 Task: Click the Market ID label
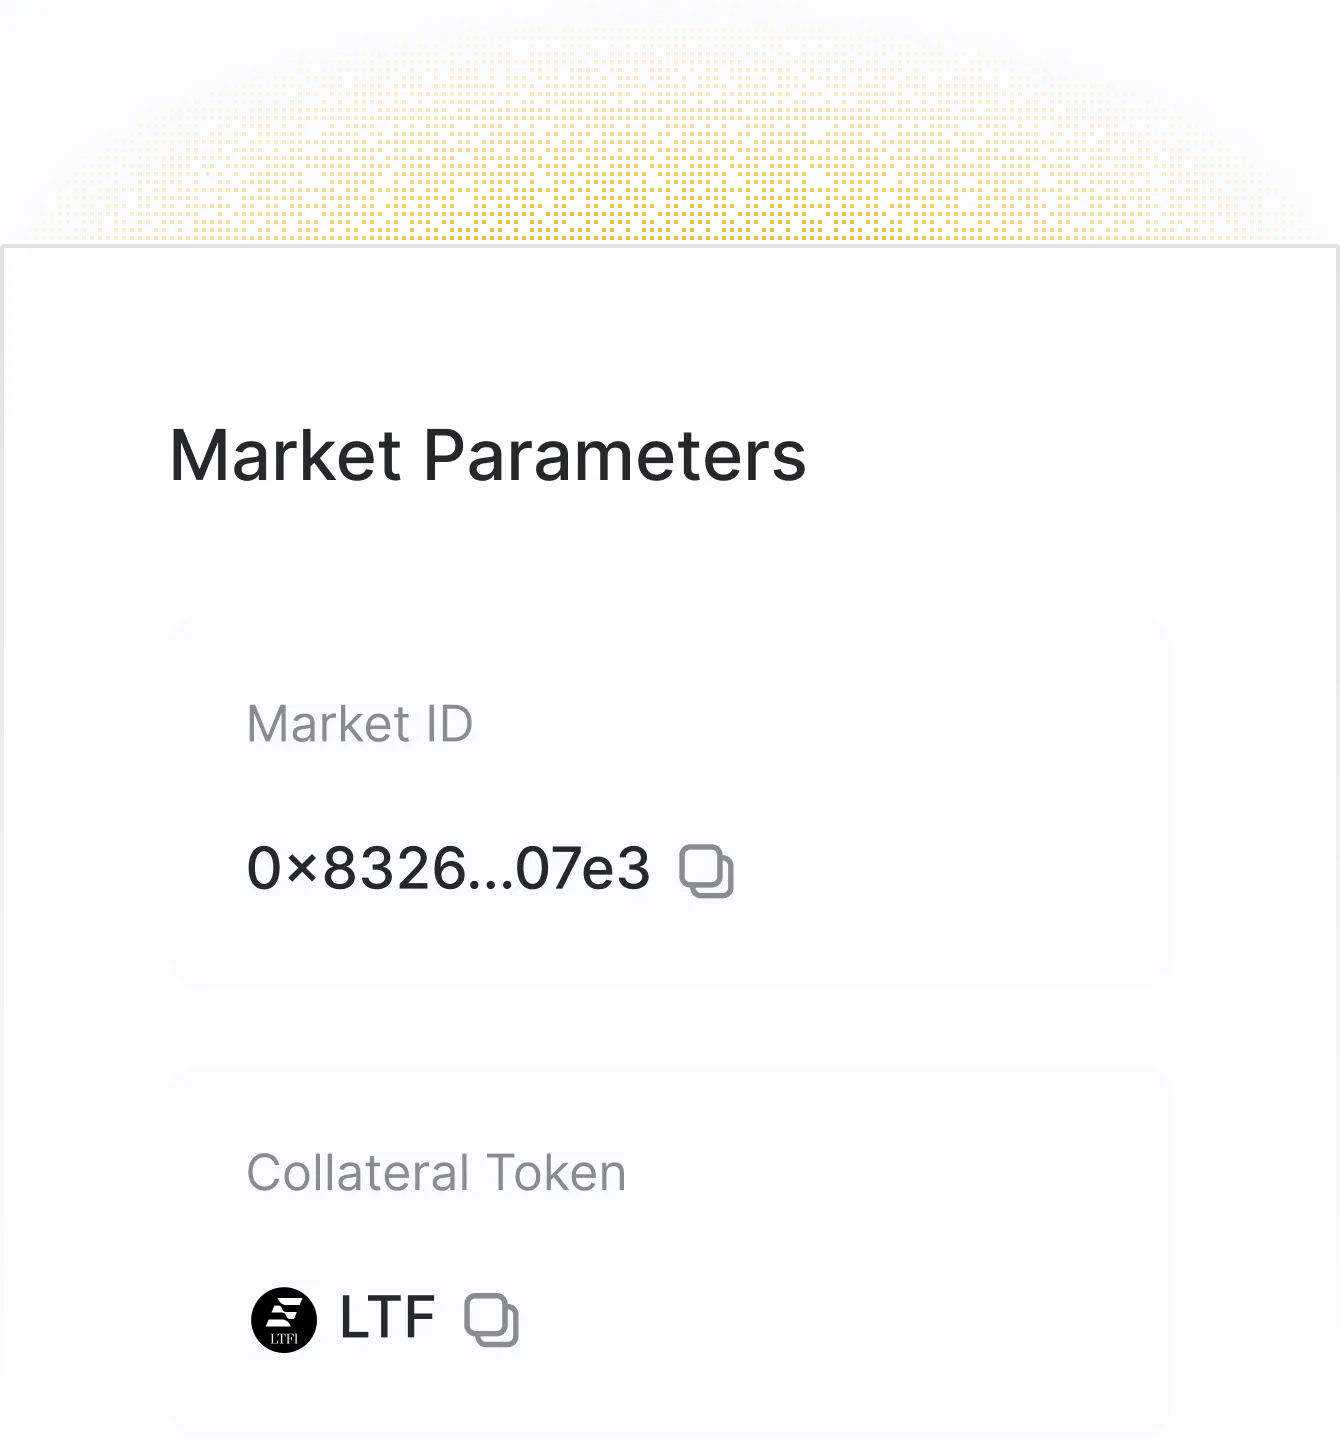[x=359, y=723]
